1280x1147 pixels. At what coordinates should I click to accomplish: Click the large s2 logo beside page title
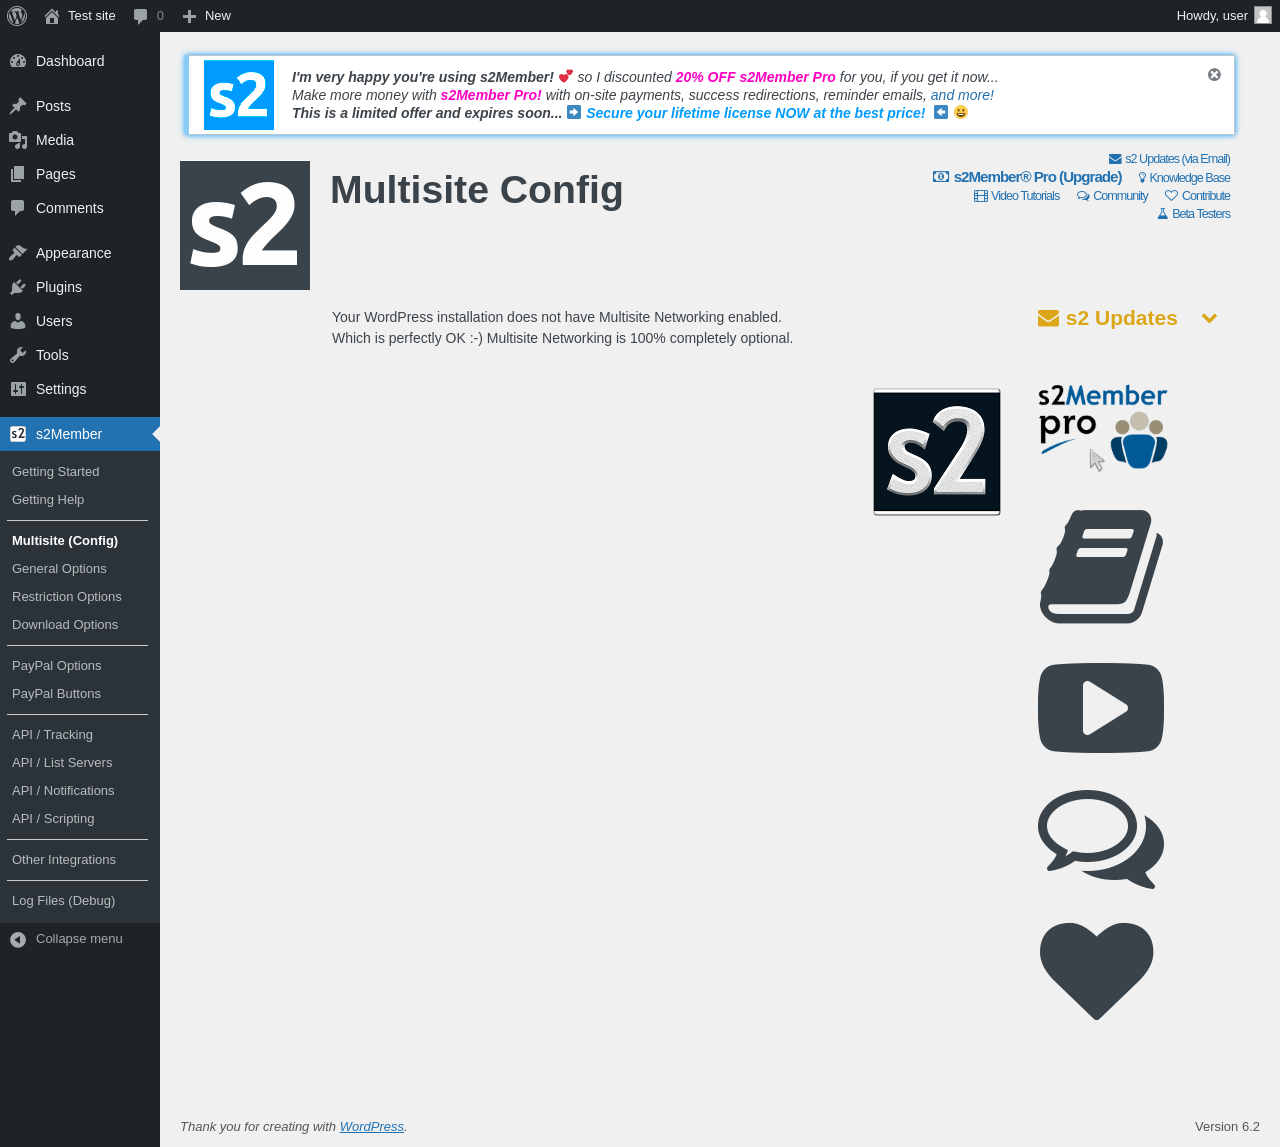[x=245, y=226]
